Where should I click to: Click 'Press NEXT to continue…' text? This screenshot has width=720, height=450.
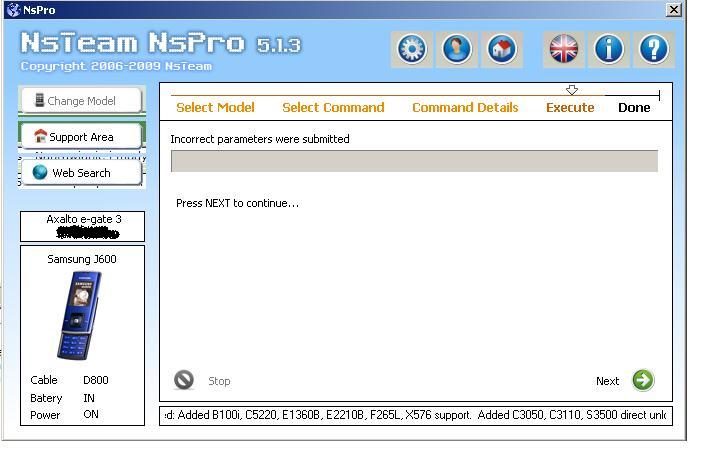(x=237, y=203)
